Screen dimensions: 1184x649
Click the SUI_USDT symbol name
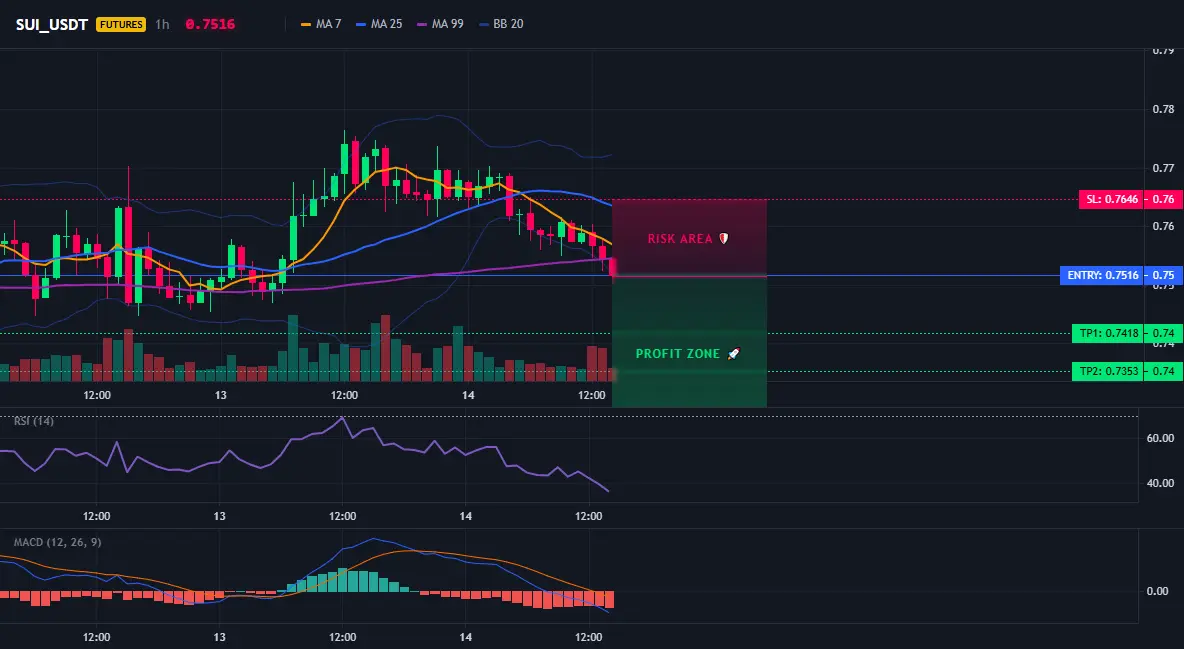(52, 24)
